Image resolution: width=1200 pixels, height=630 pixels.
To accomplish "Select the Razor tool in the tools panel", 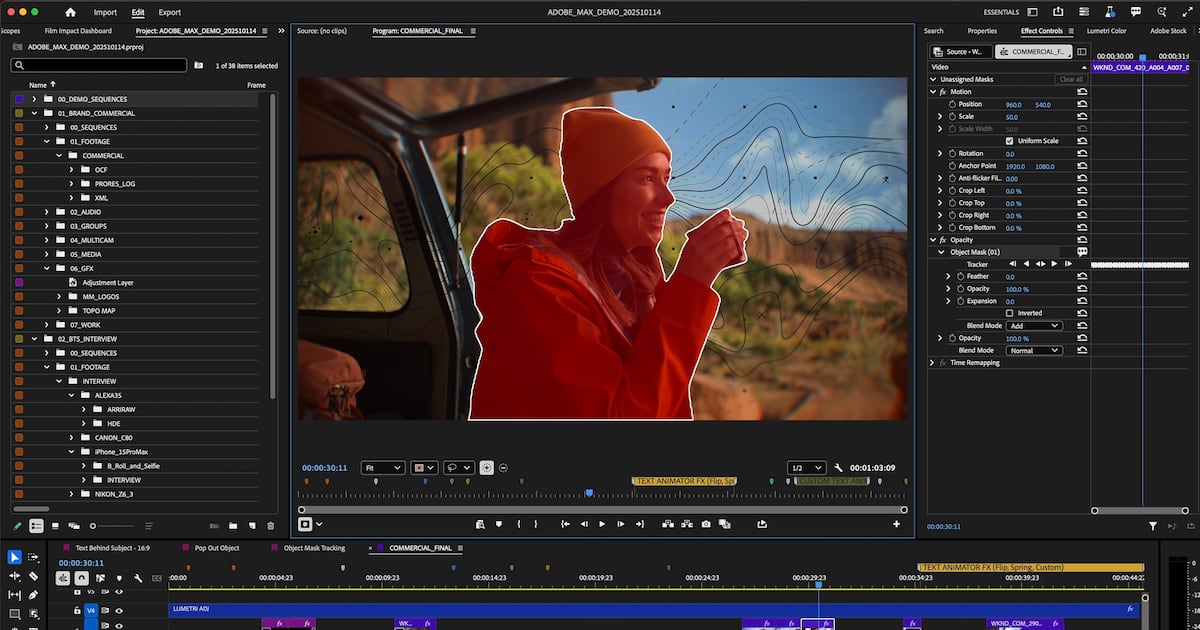I will [x=33, y=576].
